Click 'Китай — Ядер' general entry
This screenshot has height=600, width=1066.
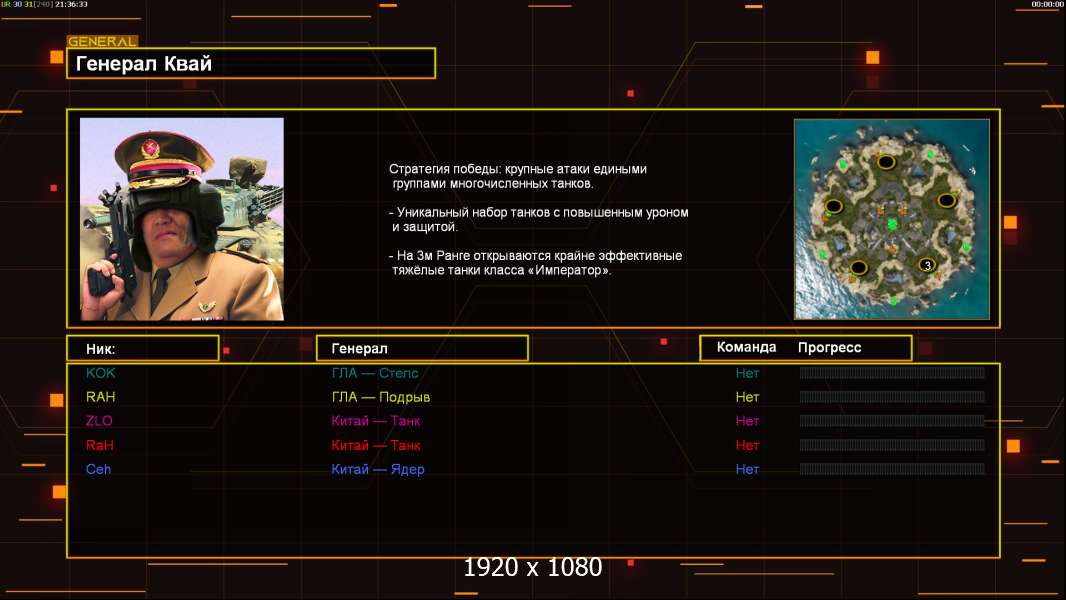(378, 469)
